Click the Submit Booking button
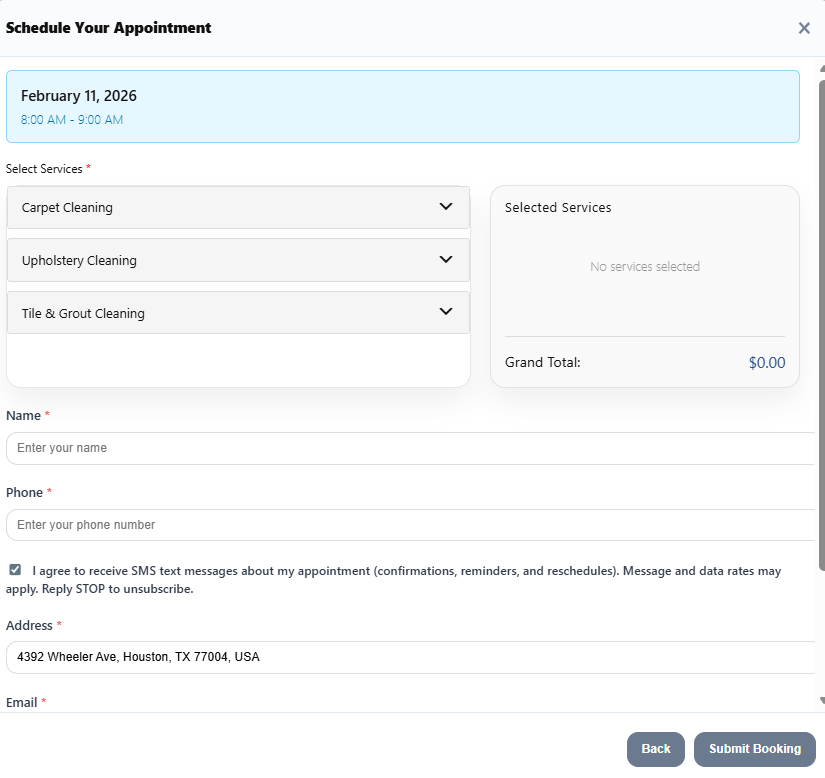Viewport: 825px width, 778px height. pos(754,749)
